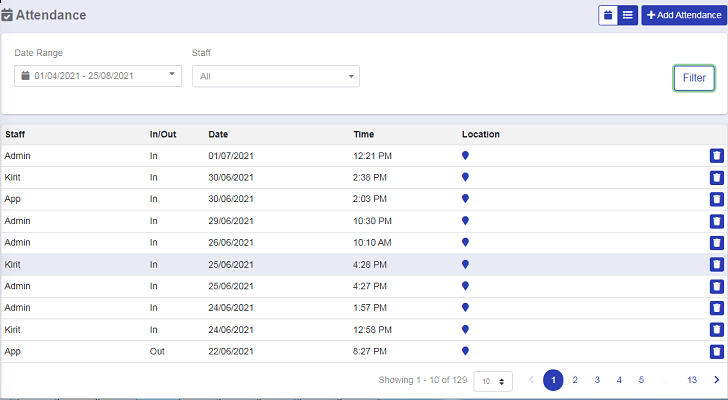728x400 pixels.
Task: Show location pin for App 22/06/2021
Action: (x=465, y=351)
